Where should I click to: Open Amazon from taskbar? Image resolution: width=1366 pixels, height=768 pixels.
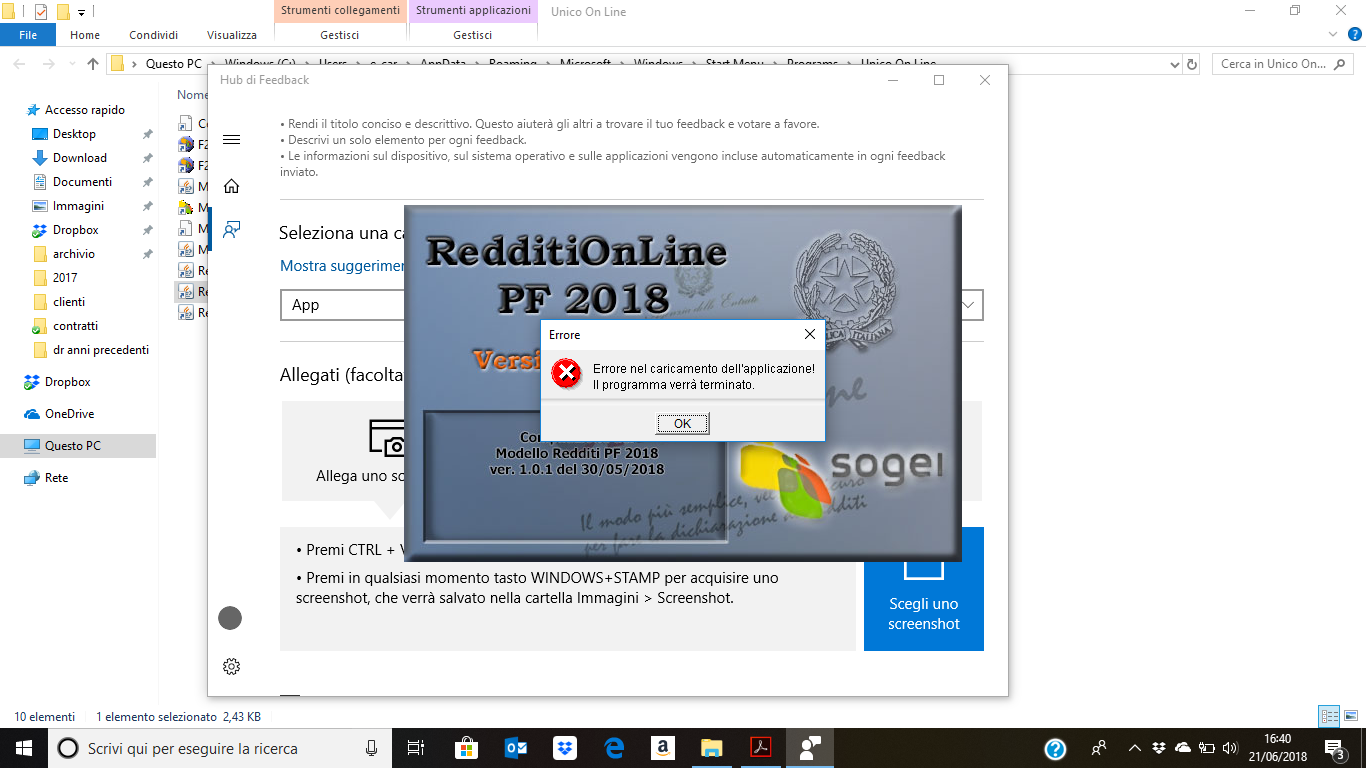[662, 748]
